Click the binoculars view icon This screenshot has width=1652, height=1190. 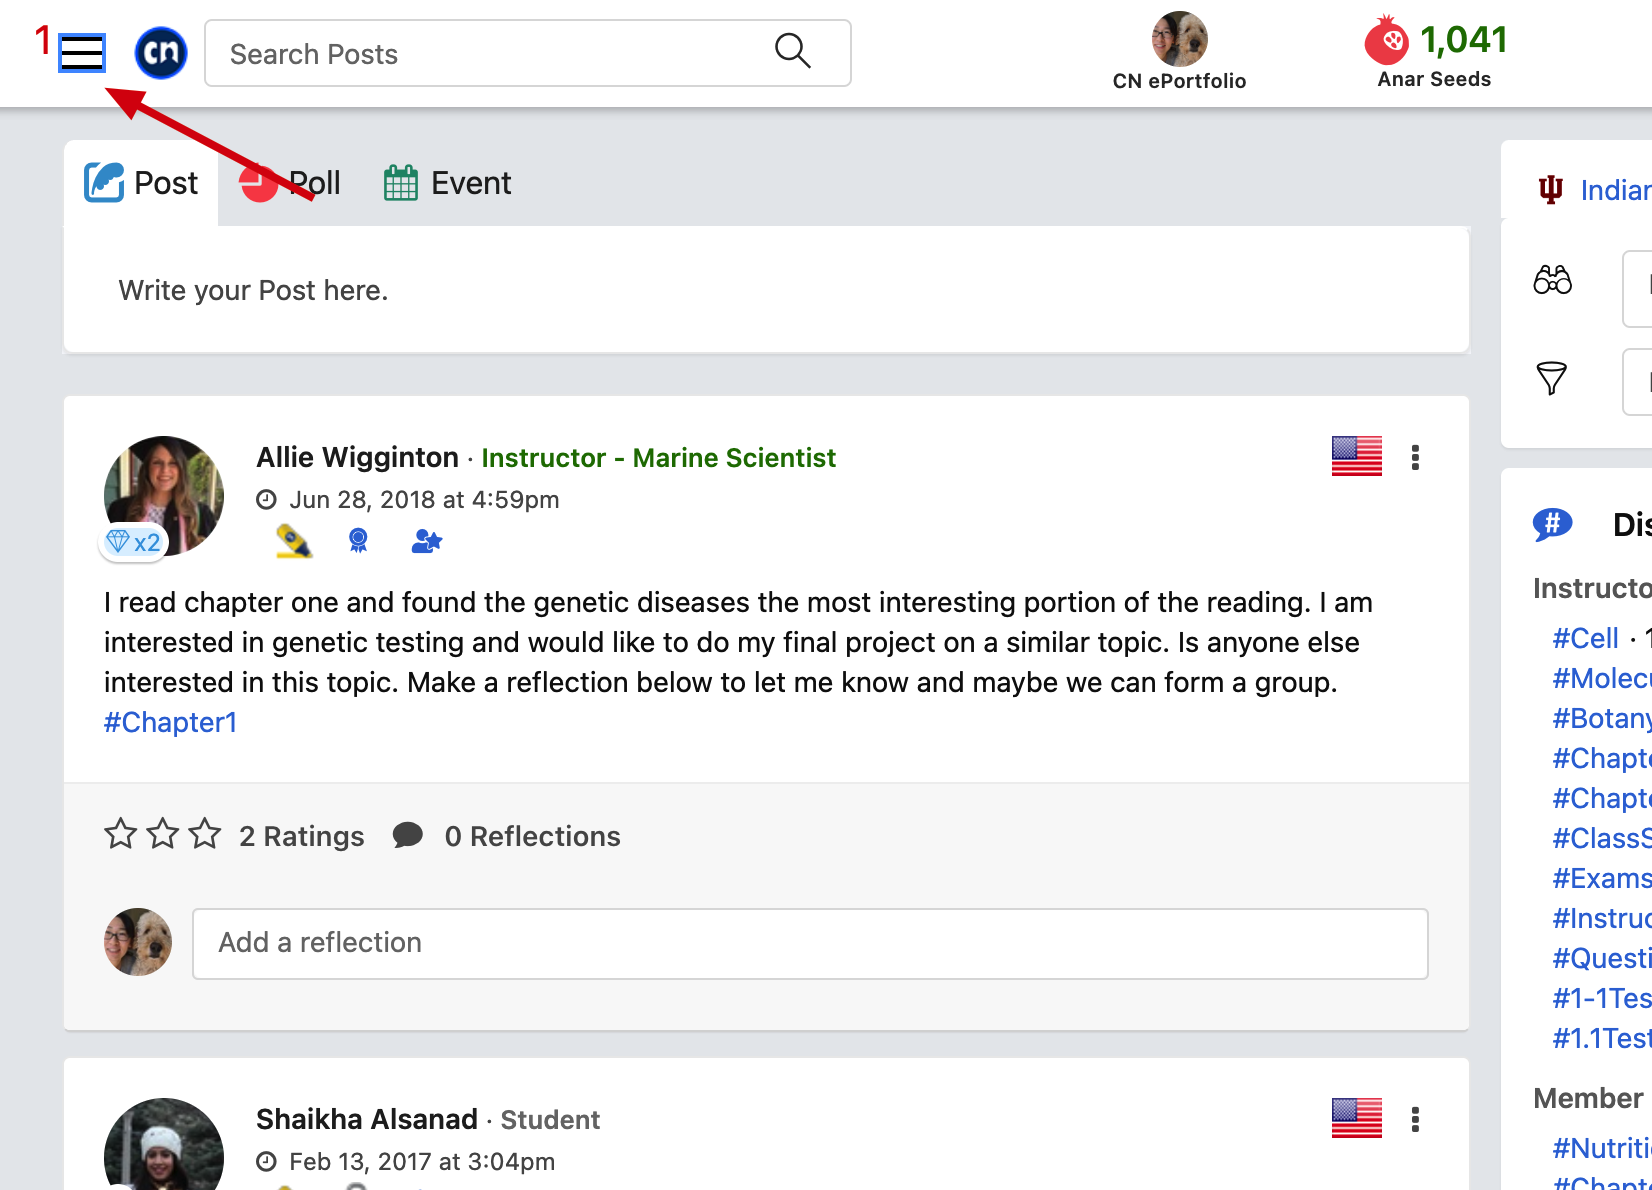1553,280
